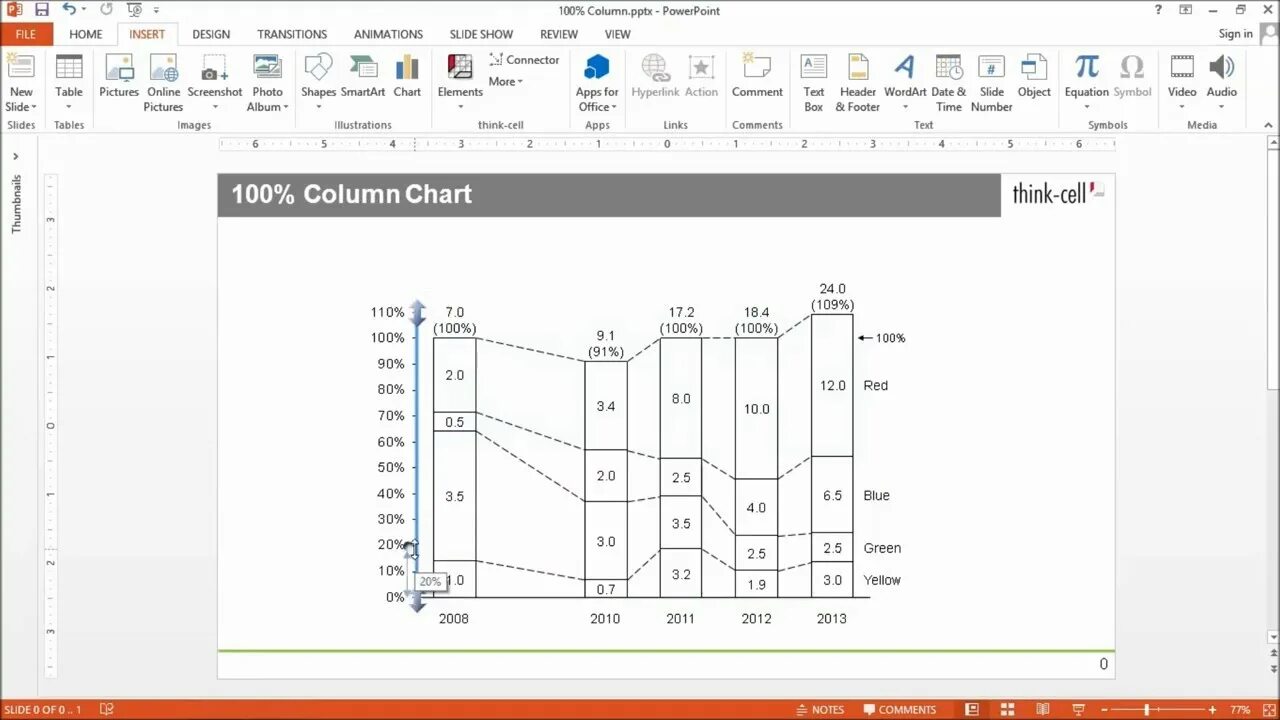1280x720 pixels.
Task: Click zoom in plus button
Action: [x=1212, y=710]
